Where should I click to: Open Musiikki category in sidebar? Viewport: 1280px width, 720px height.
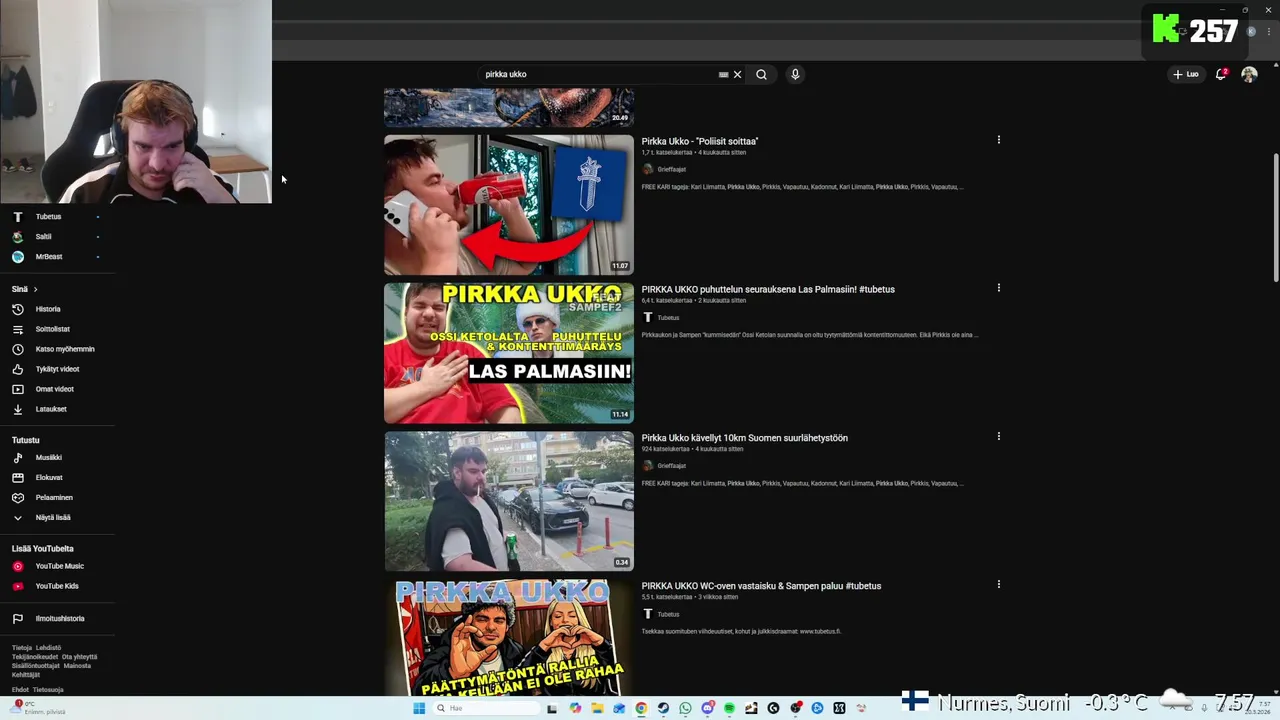click(x=48, y=457)
